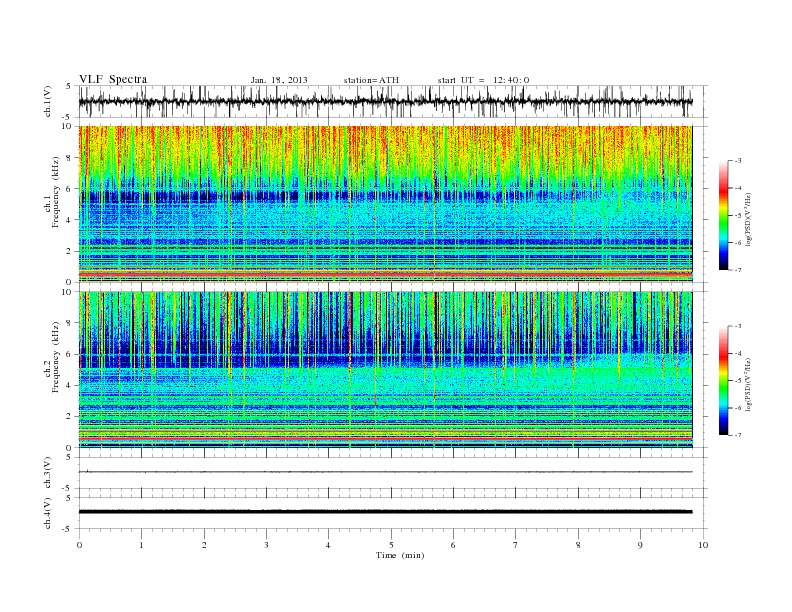Click the ch.1(V) upper tick label '5'
Image resolution: width=792 pixels, height=612 pixels.
[x=69, y=86]
